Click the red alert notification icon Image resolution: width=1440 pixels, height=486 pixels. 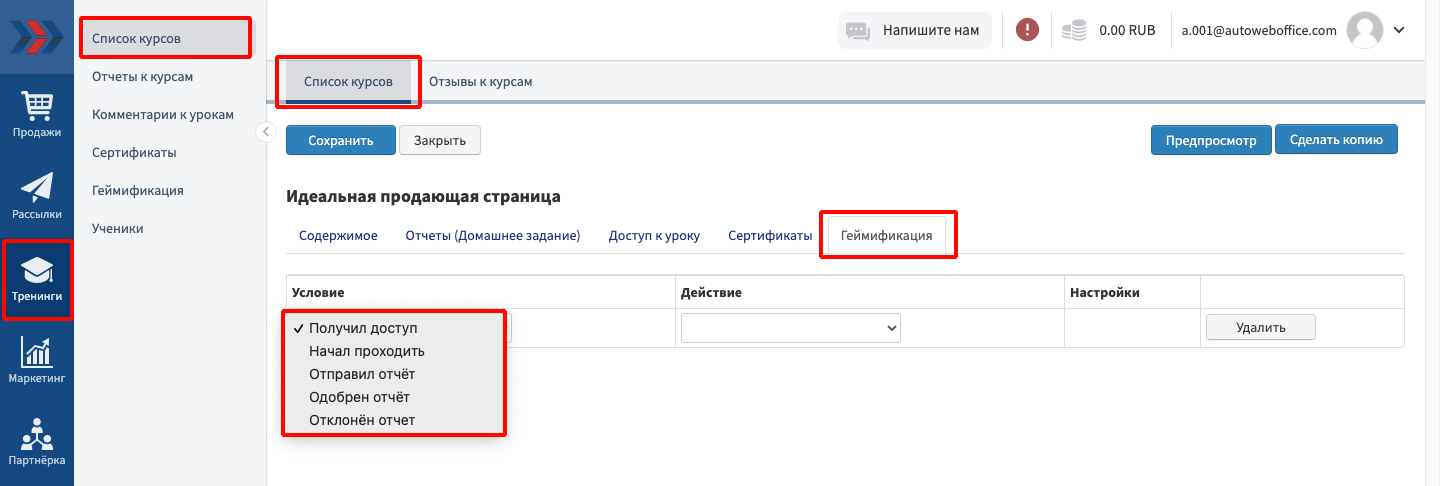(x=1027, y=30)
